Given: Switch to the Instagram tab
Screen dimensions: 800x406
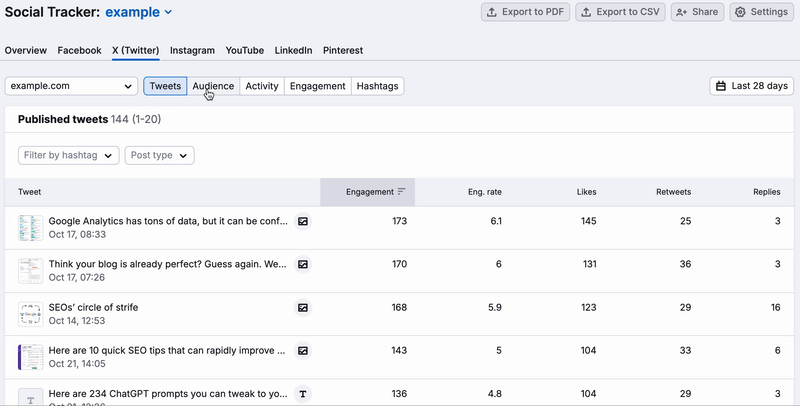Looking at the screenshot, I should (192, 50).
